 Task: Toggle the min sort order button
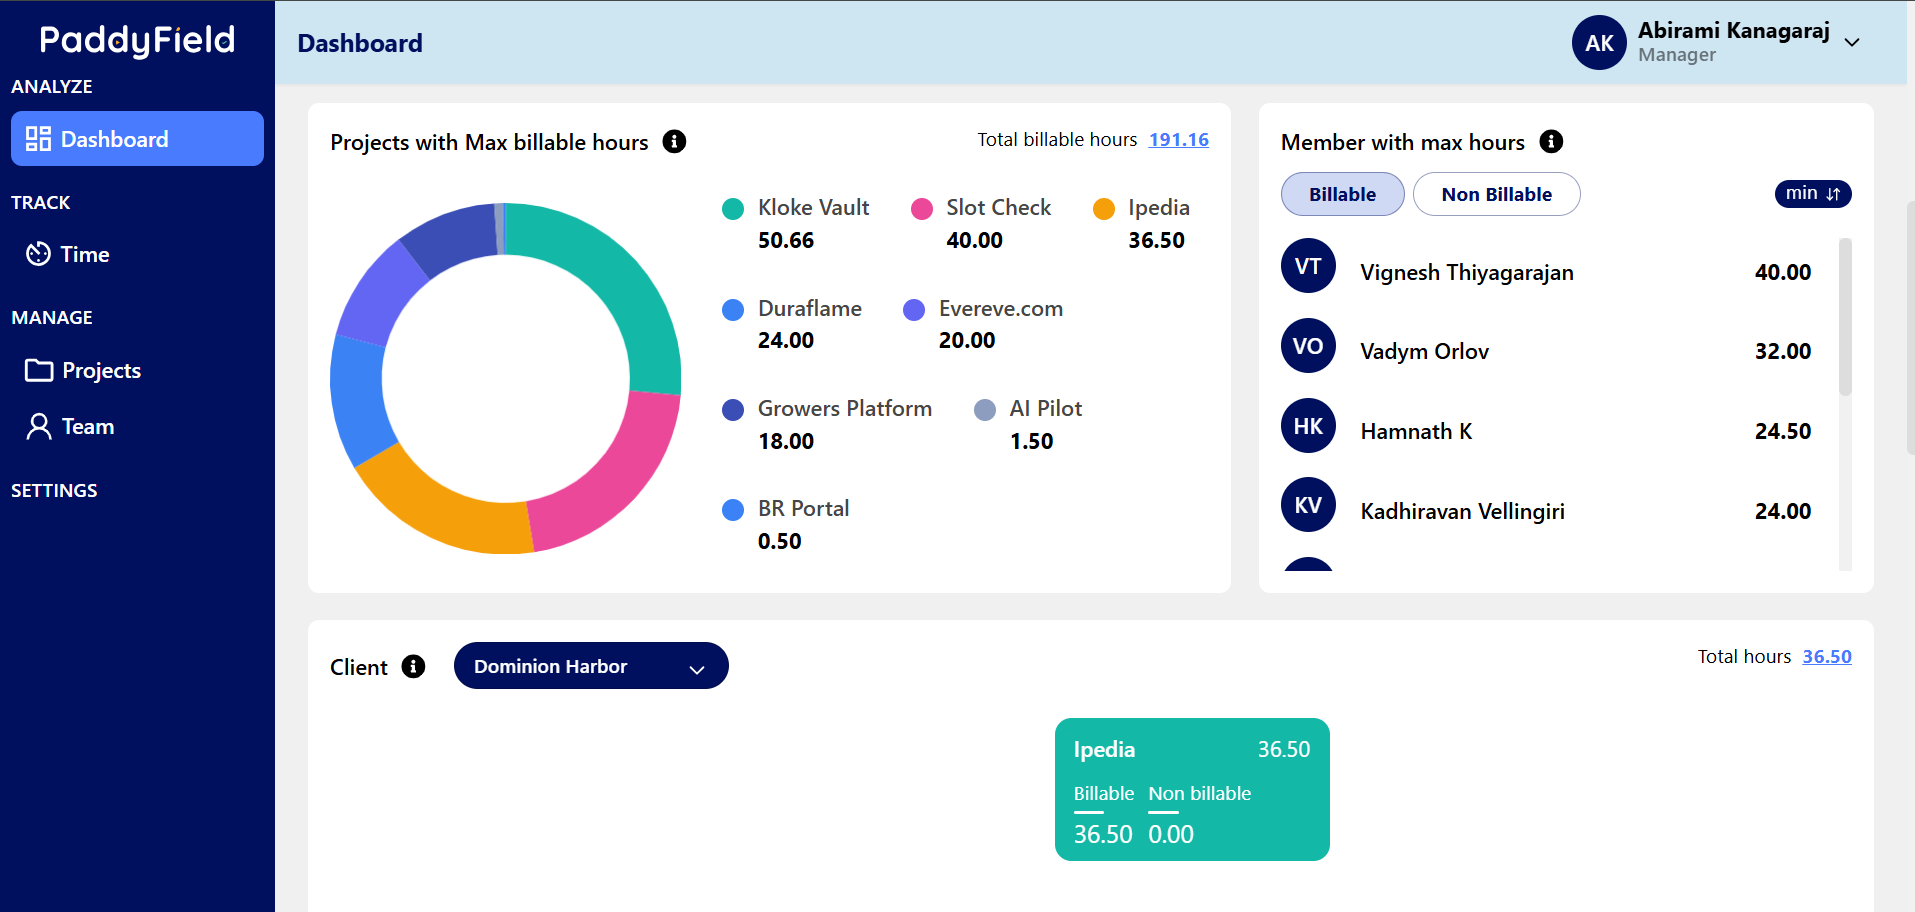click(1813, 193)
